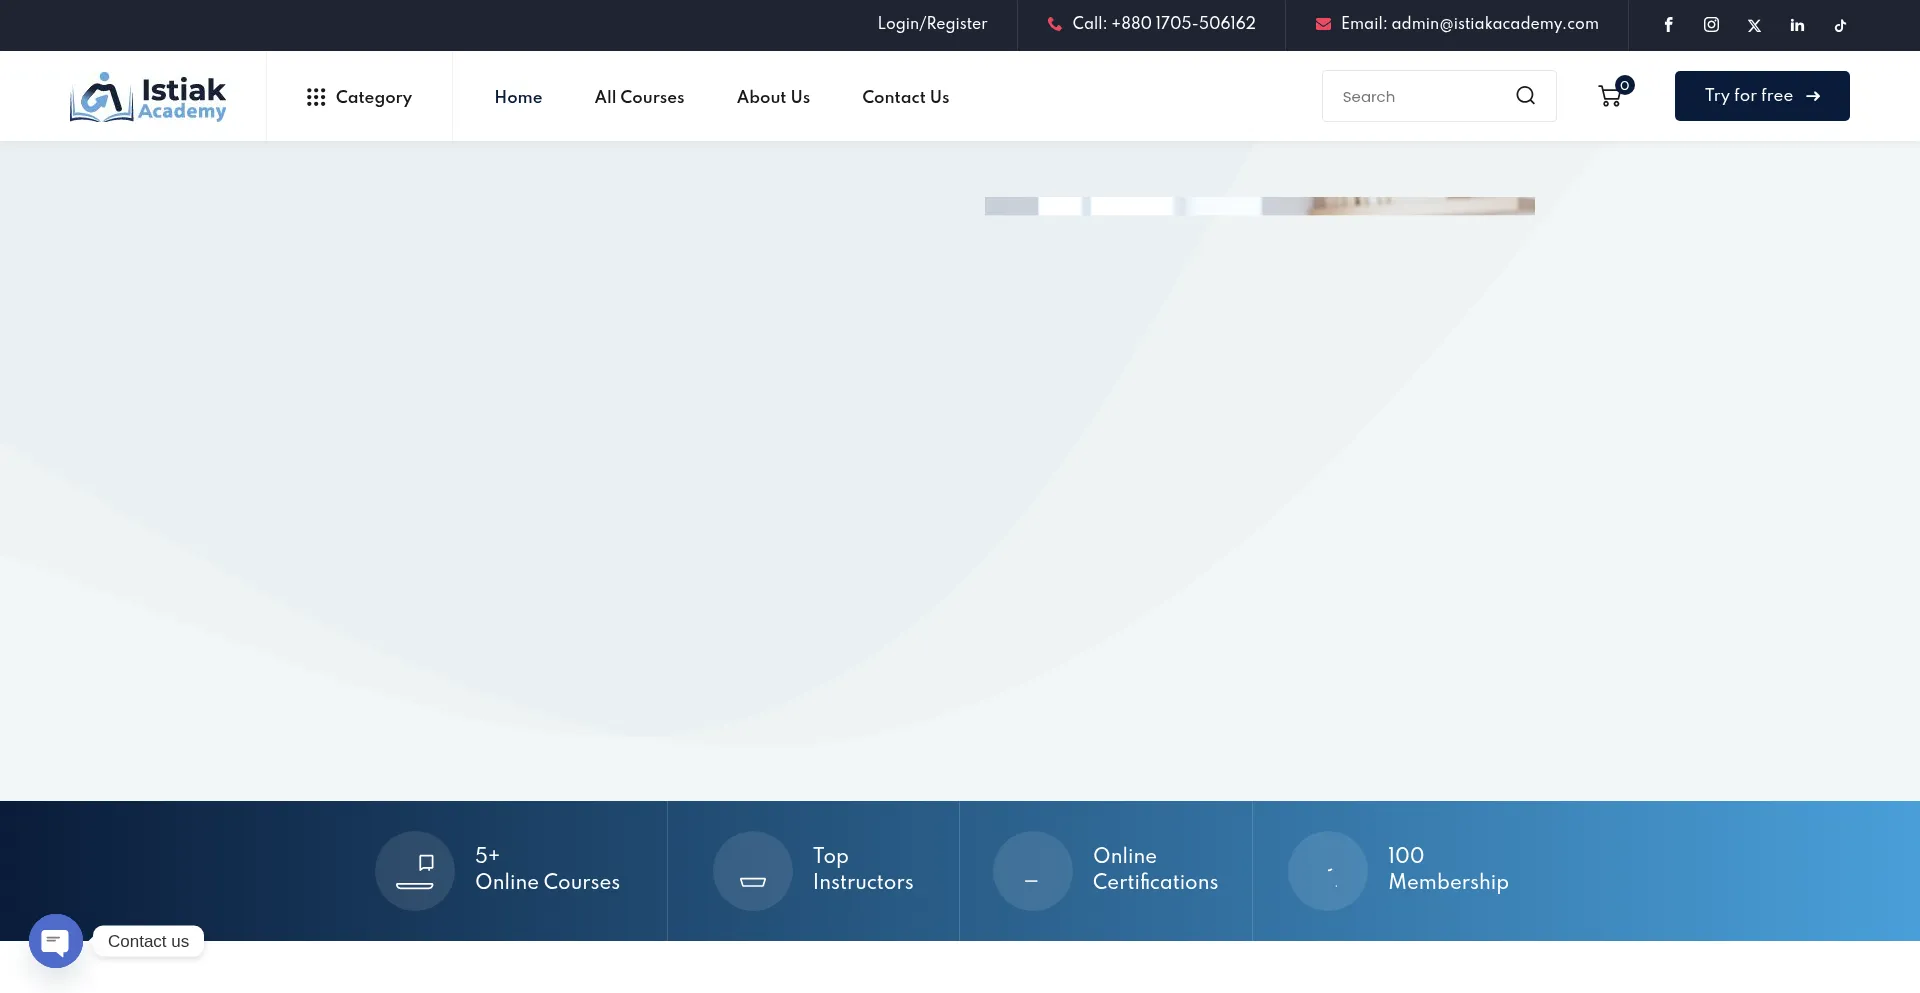Viewport: 1920px width, 993px height.
Task: Open the Contact Us menu item
Action: [905, 97]
